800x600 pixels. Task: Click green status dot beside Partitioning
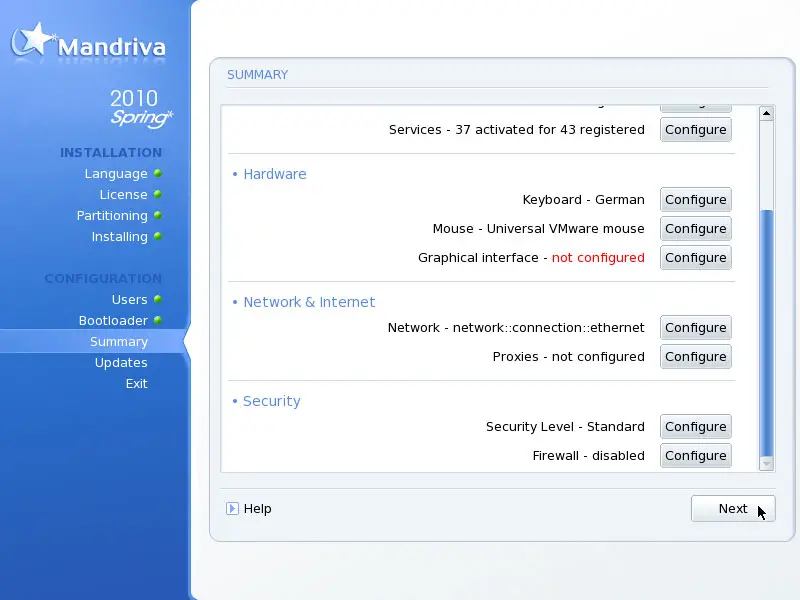158,215
